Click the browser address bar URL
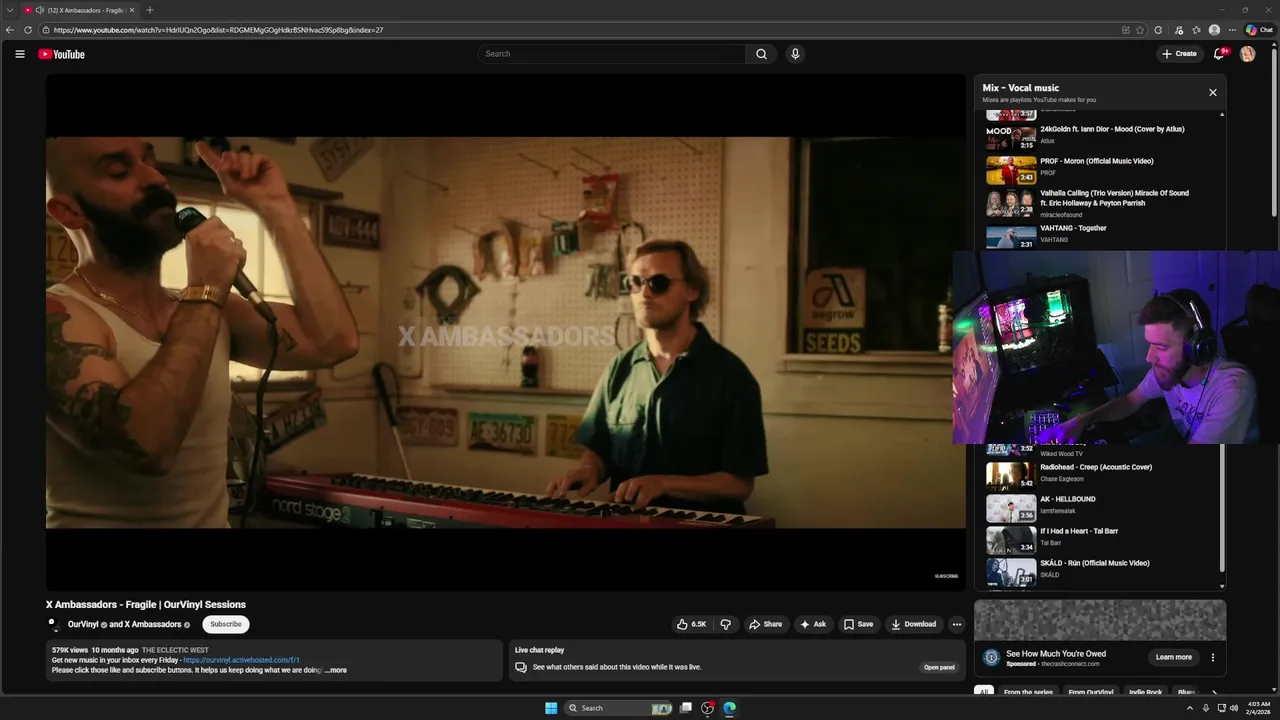Screen dimensions: 1280x720 tap(218, 30)
